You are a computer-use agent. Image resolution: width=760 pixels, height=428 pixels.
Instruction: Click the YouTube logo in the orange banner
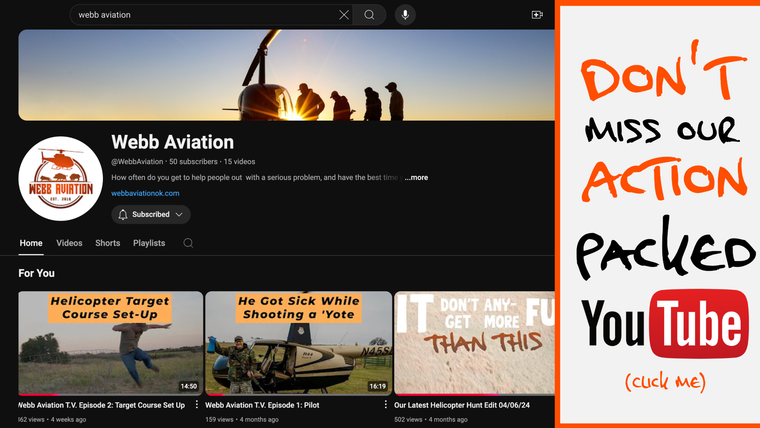tap(665, 323)
